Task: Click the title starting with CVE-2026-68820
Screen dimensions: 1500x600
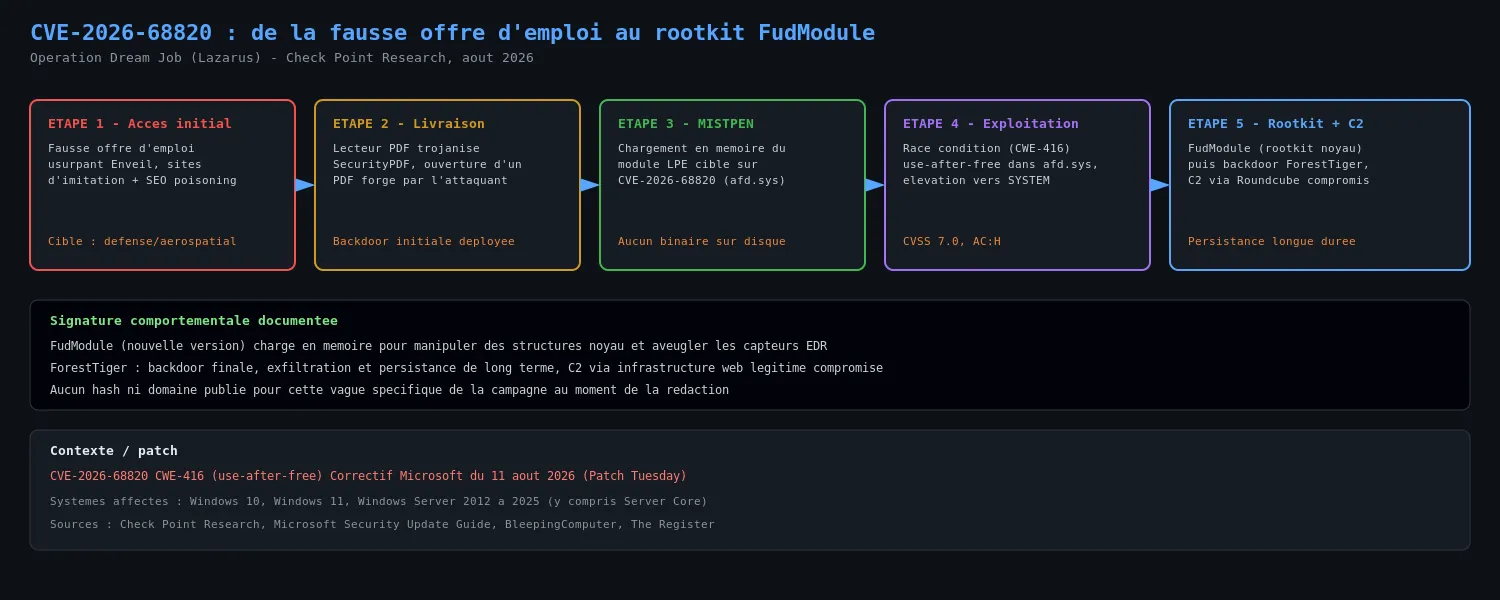Action: pyautogui.click(x=452, y=33)
